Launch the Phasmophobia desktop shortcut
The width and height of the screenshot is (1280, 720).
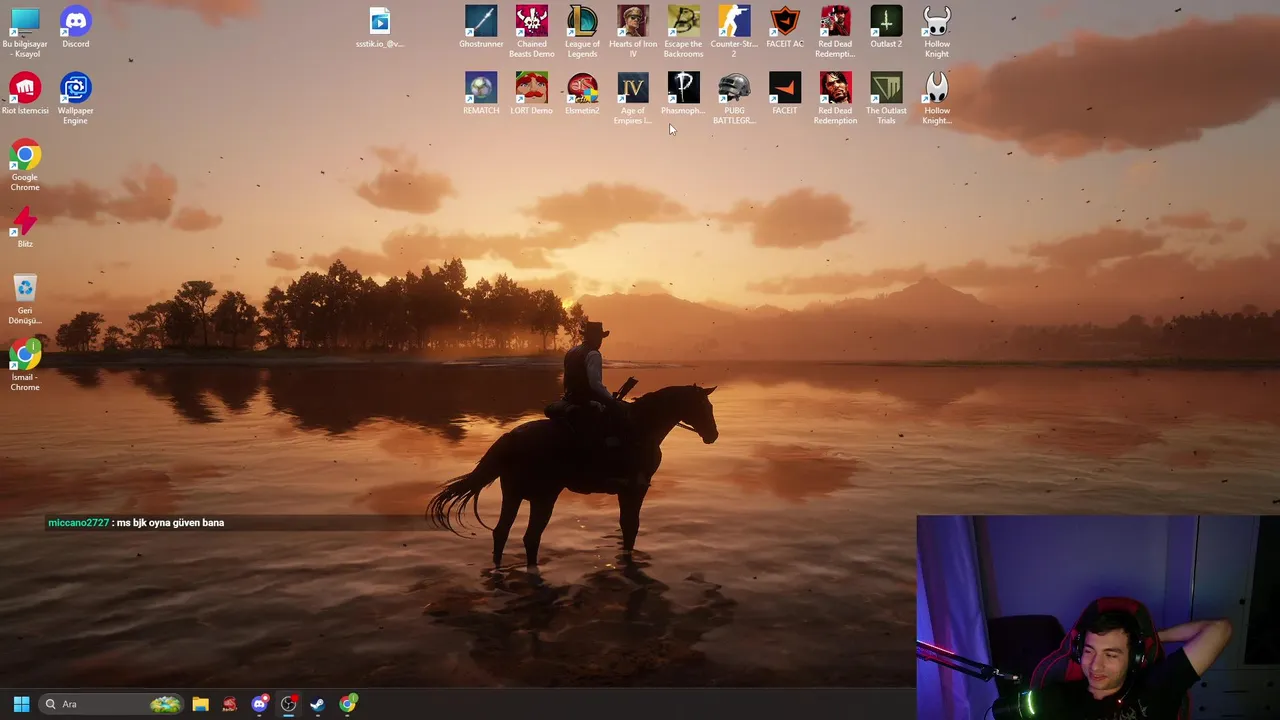[684, 94]
